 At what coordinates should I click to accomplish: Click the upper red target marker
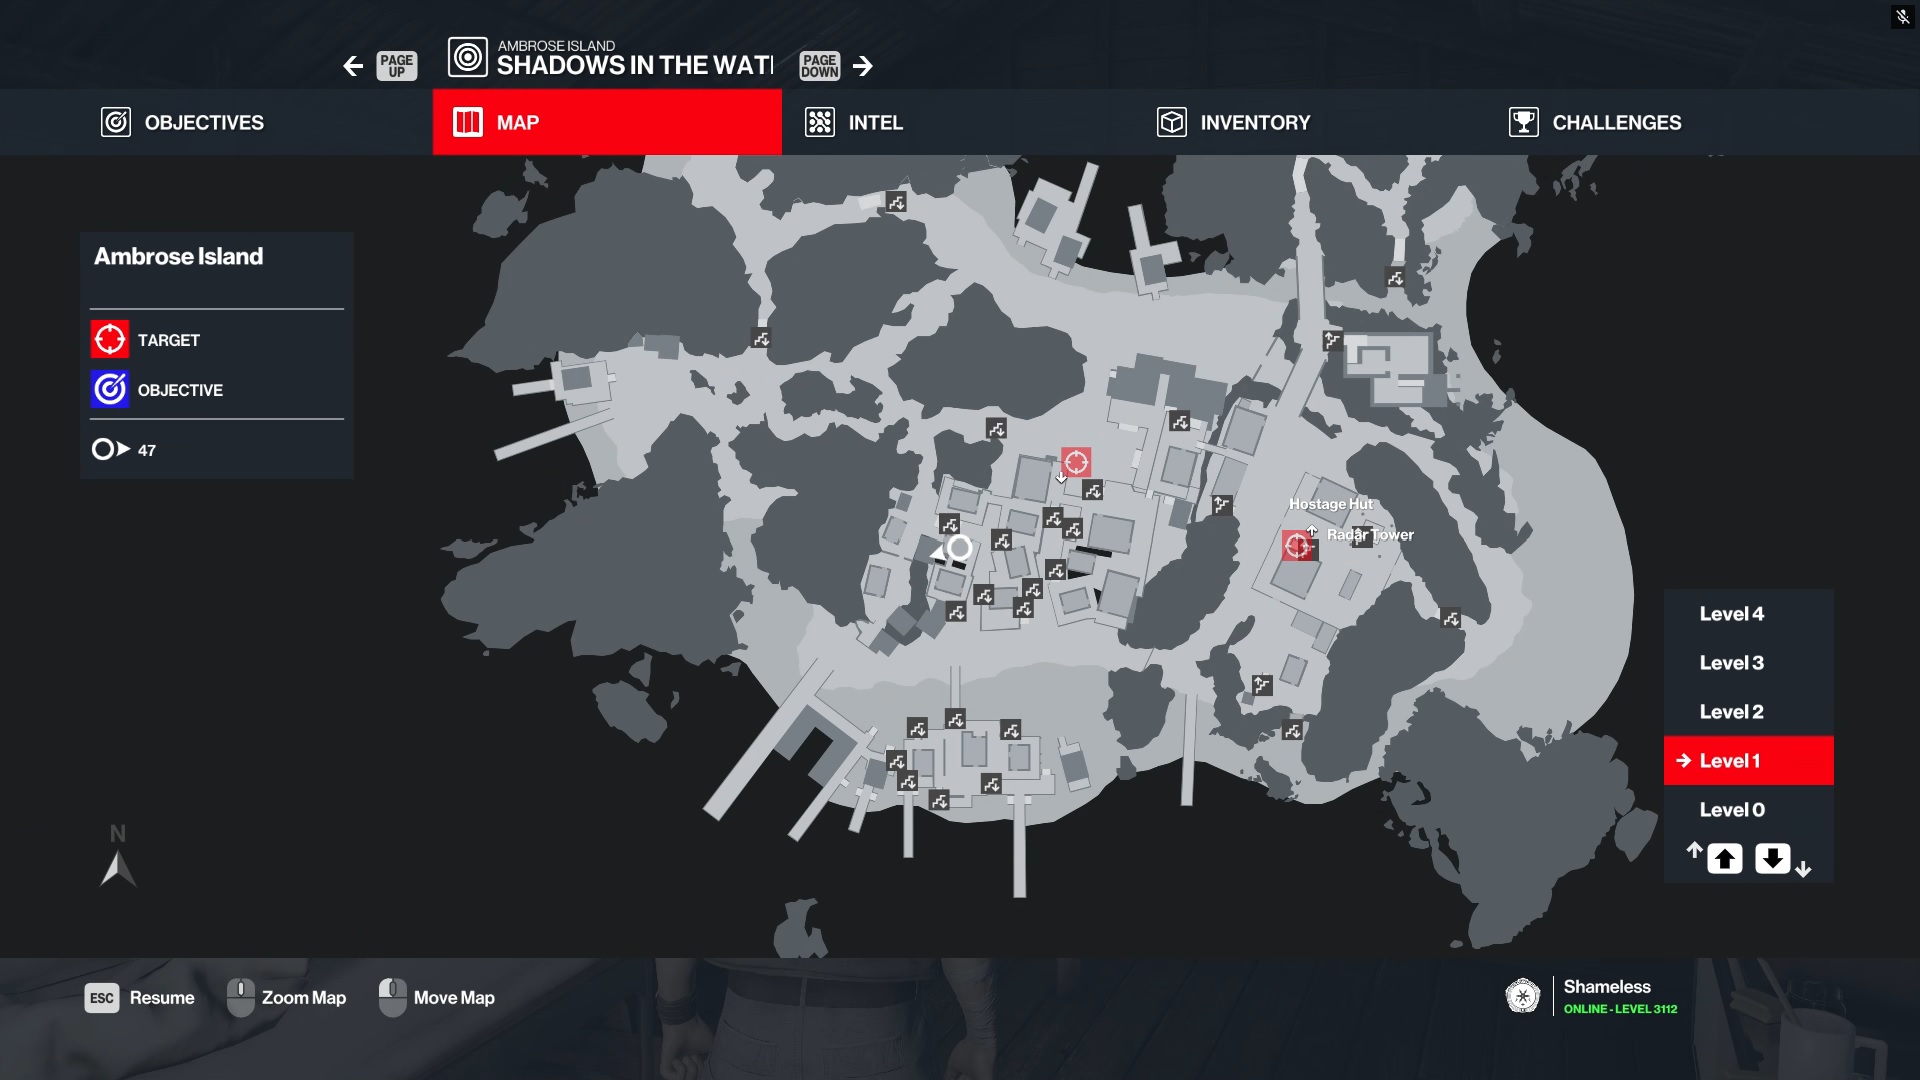point(1076,462)
